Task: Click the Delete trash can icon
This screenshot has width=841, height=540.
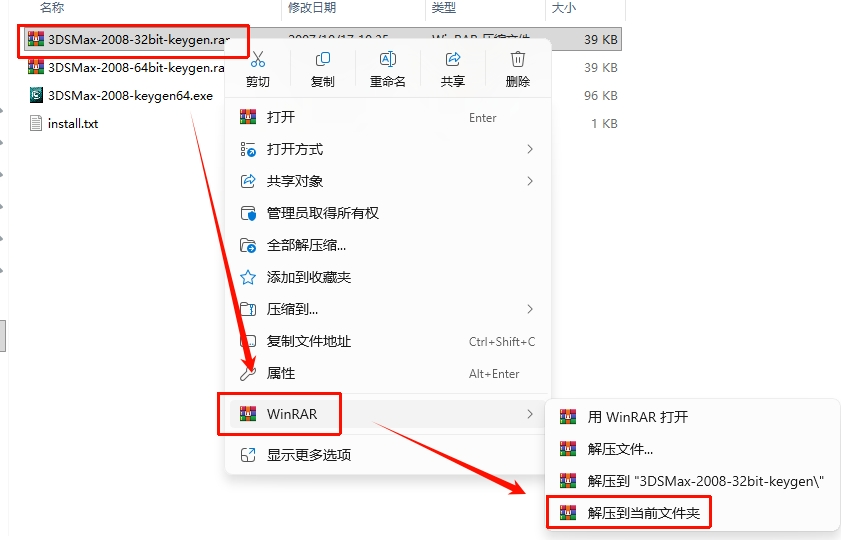Action: (518, 59)
